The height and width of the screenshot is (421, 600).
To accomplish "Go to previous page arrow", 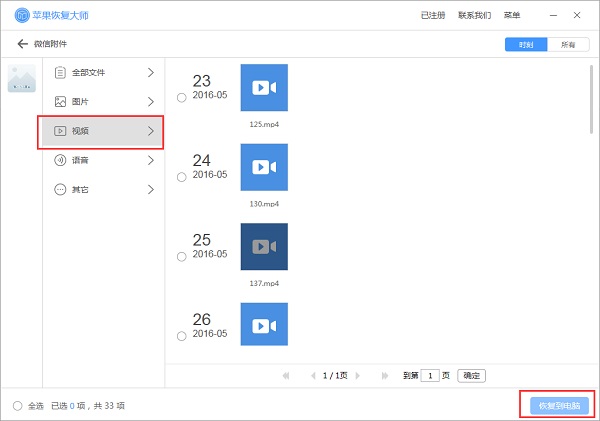I will pos(313,376).
